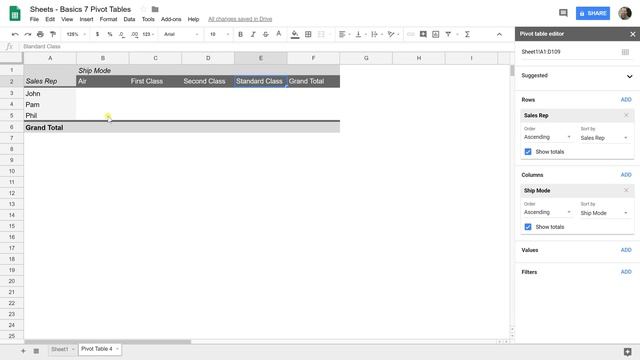Image resolution: width=640 pixels, height=360 pixels.
Task: Decrease decimal places icon
Action: click(x=122, y=34)
